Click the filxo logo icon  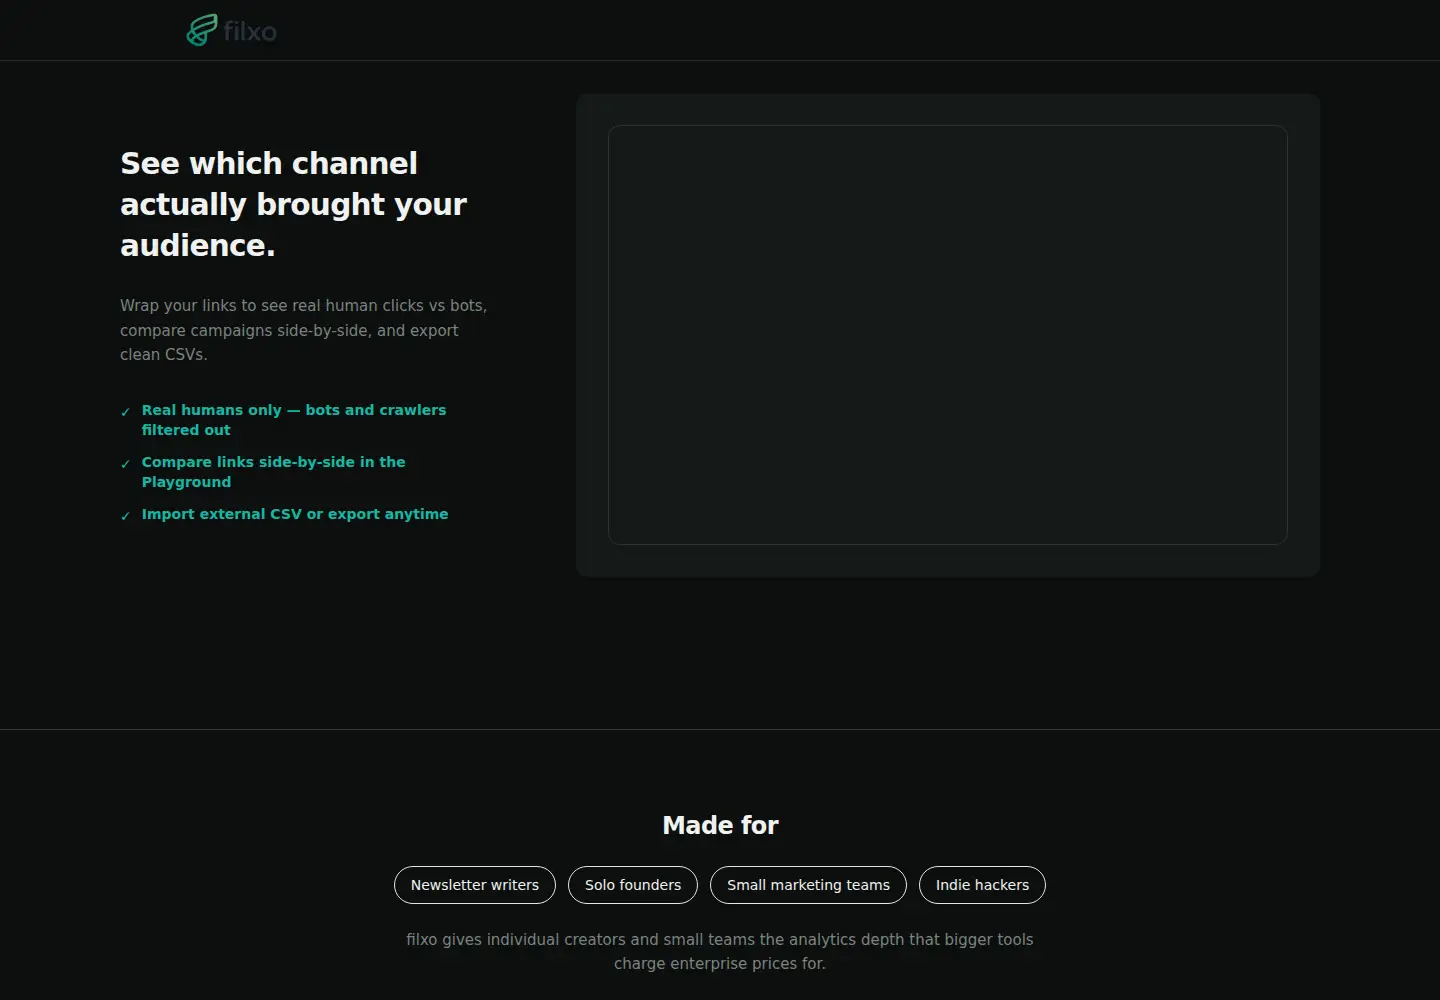tap(202, 30)
